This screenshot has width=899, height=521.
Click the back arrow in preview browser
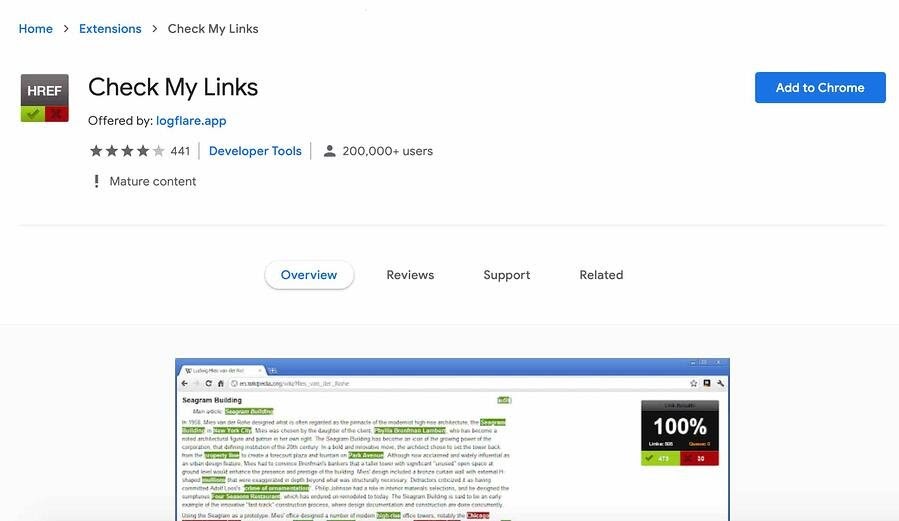click(185, 383)
